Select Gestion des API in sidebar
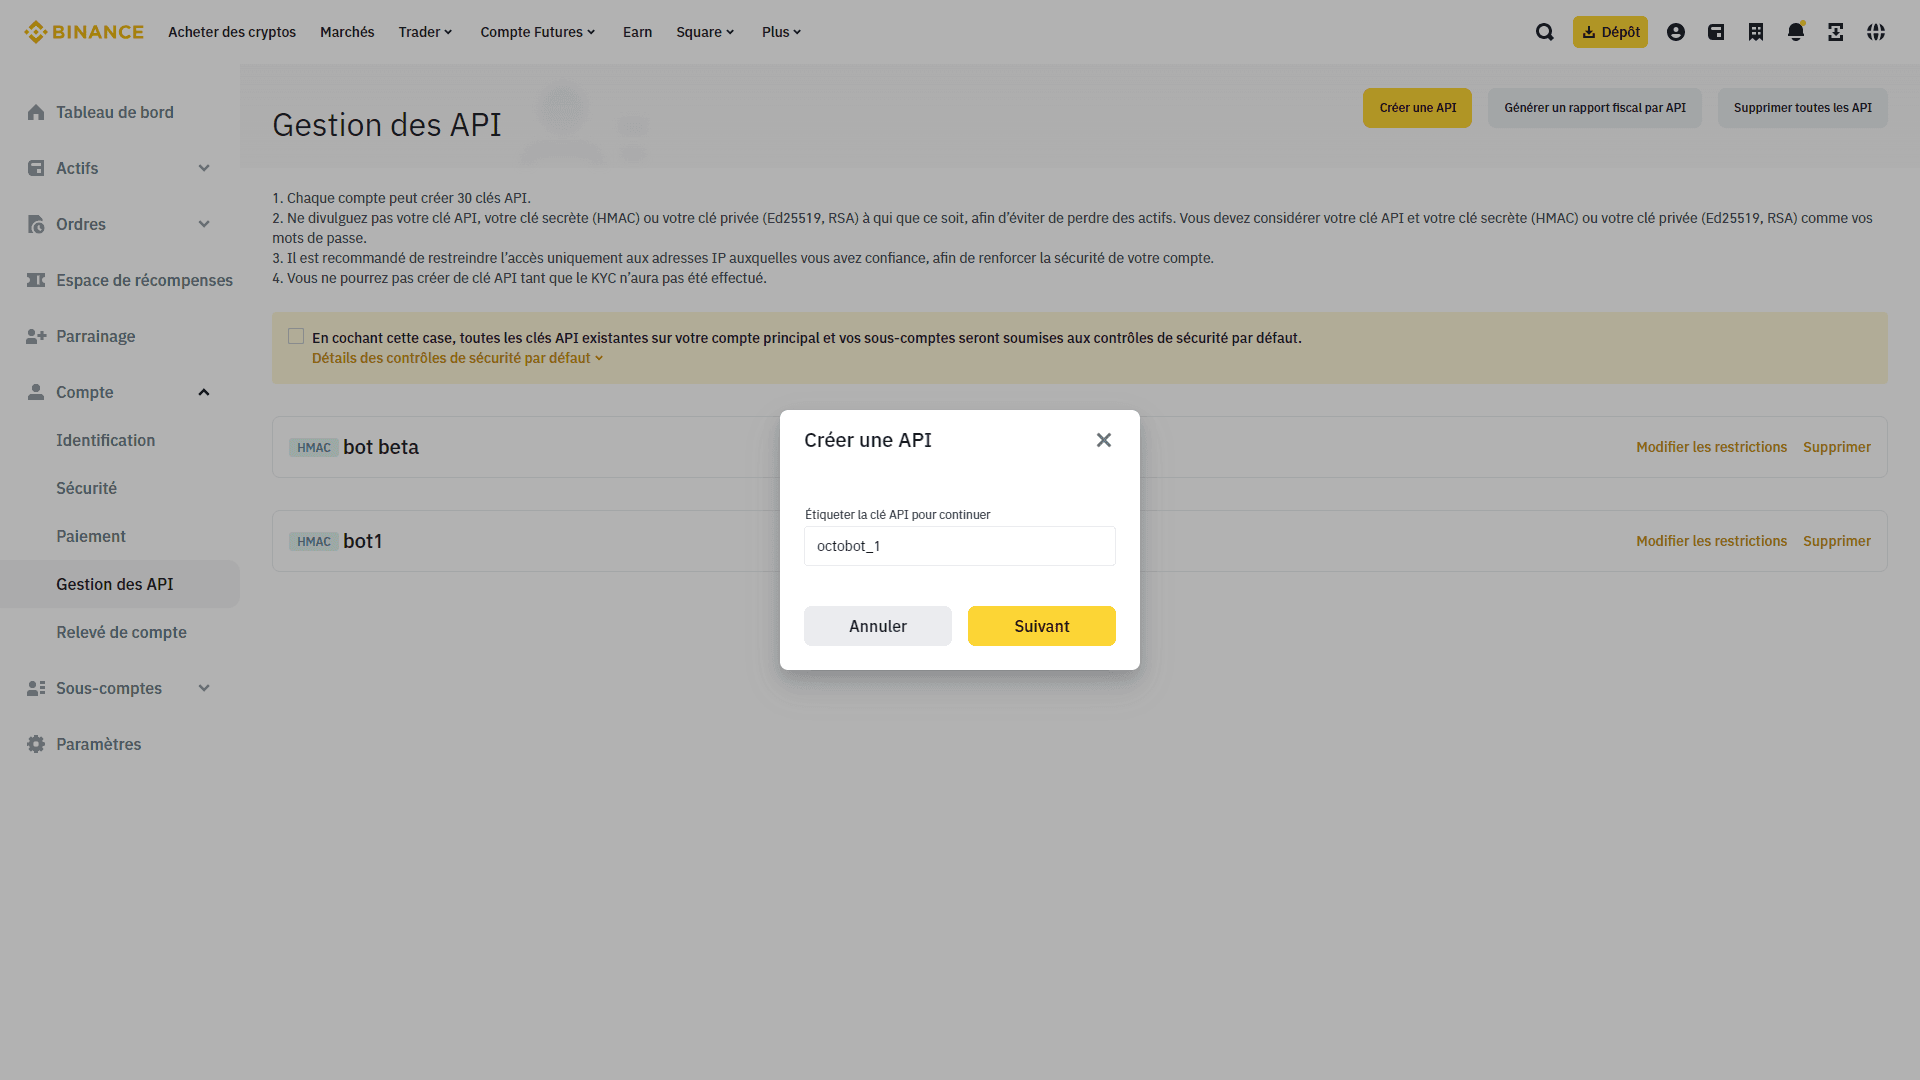 (120, 584)
